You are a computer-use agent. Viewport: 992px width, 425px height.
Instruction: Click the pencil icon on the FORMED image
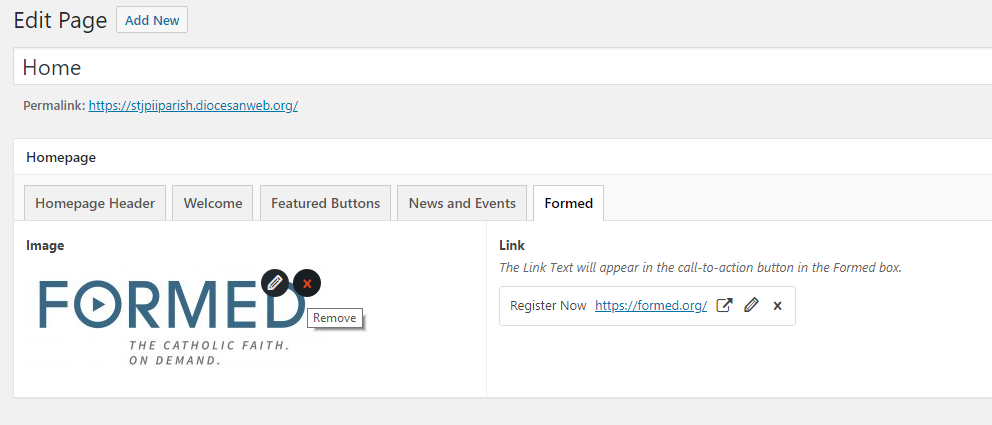point(275,283)
